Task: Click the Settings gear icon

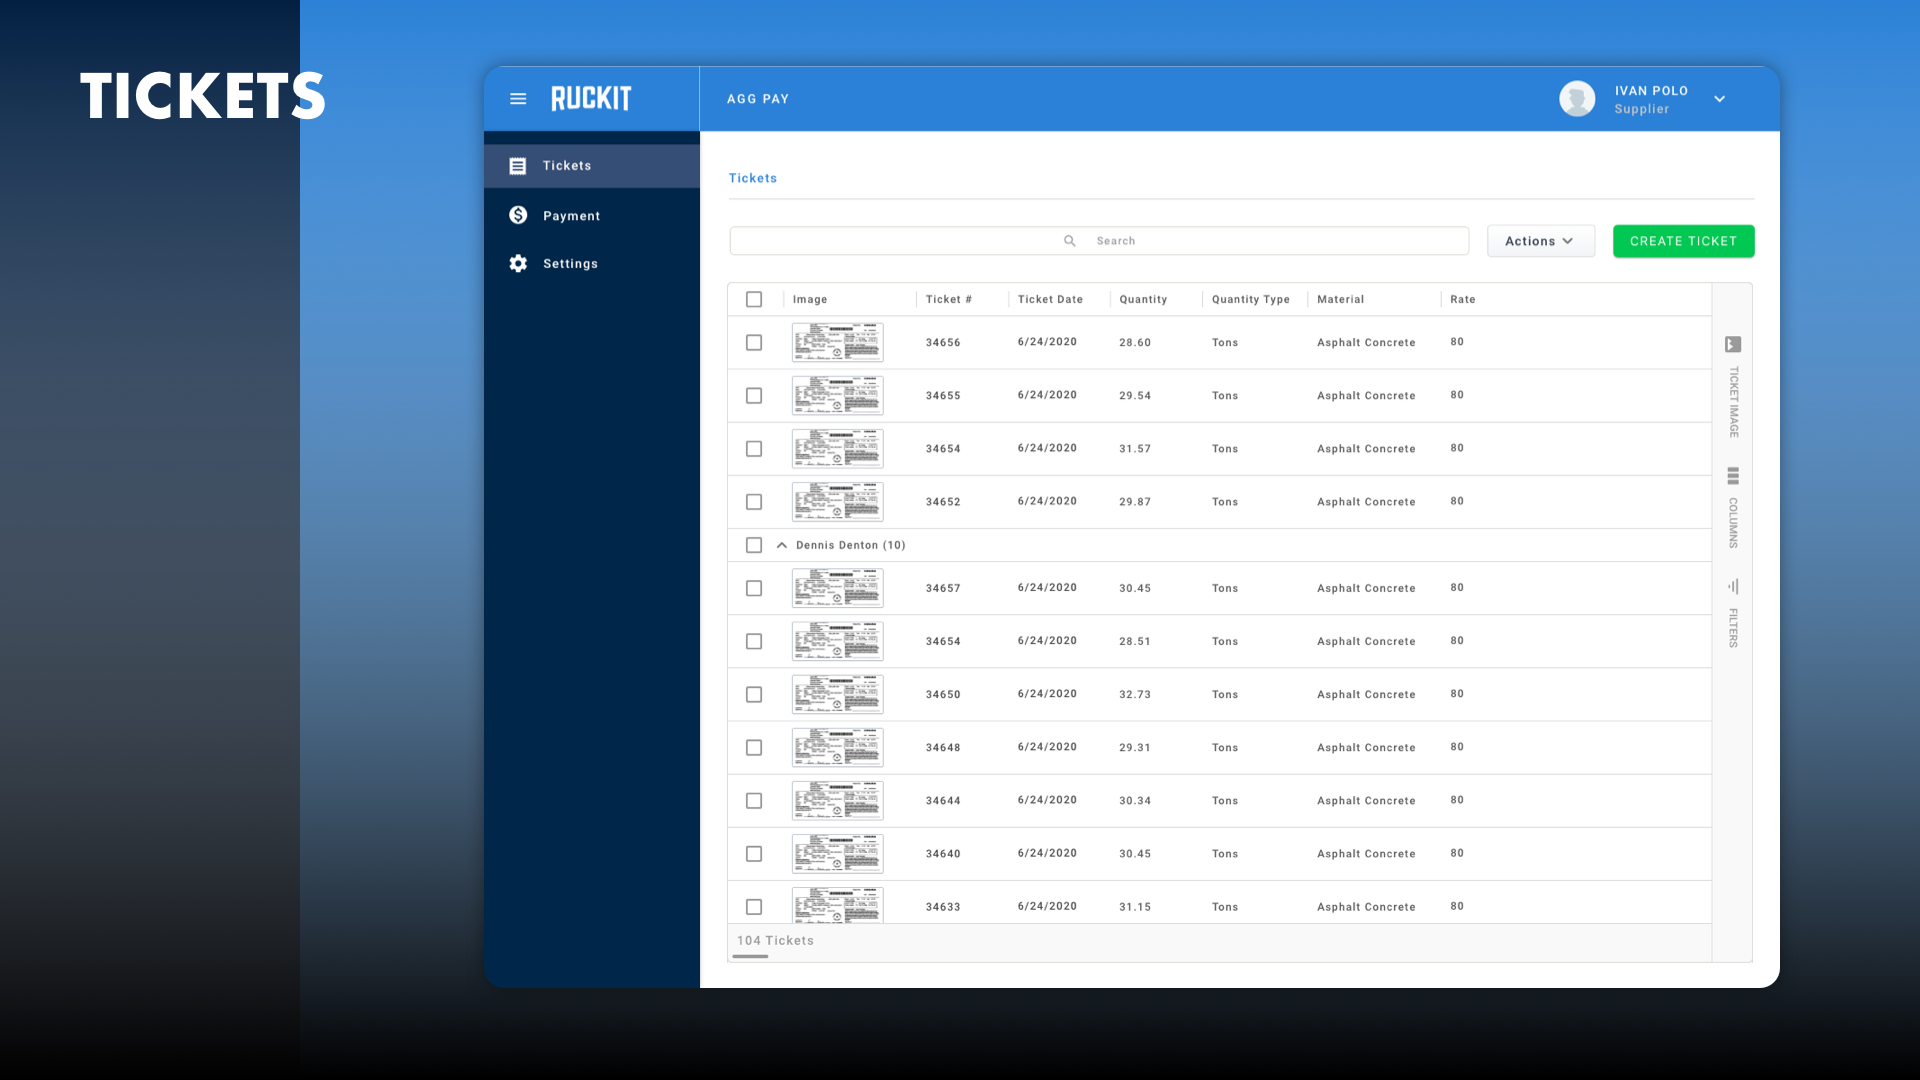Action: [518, 263]
